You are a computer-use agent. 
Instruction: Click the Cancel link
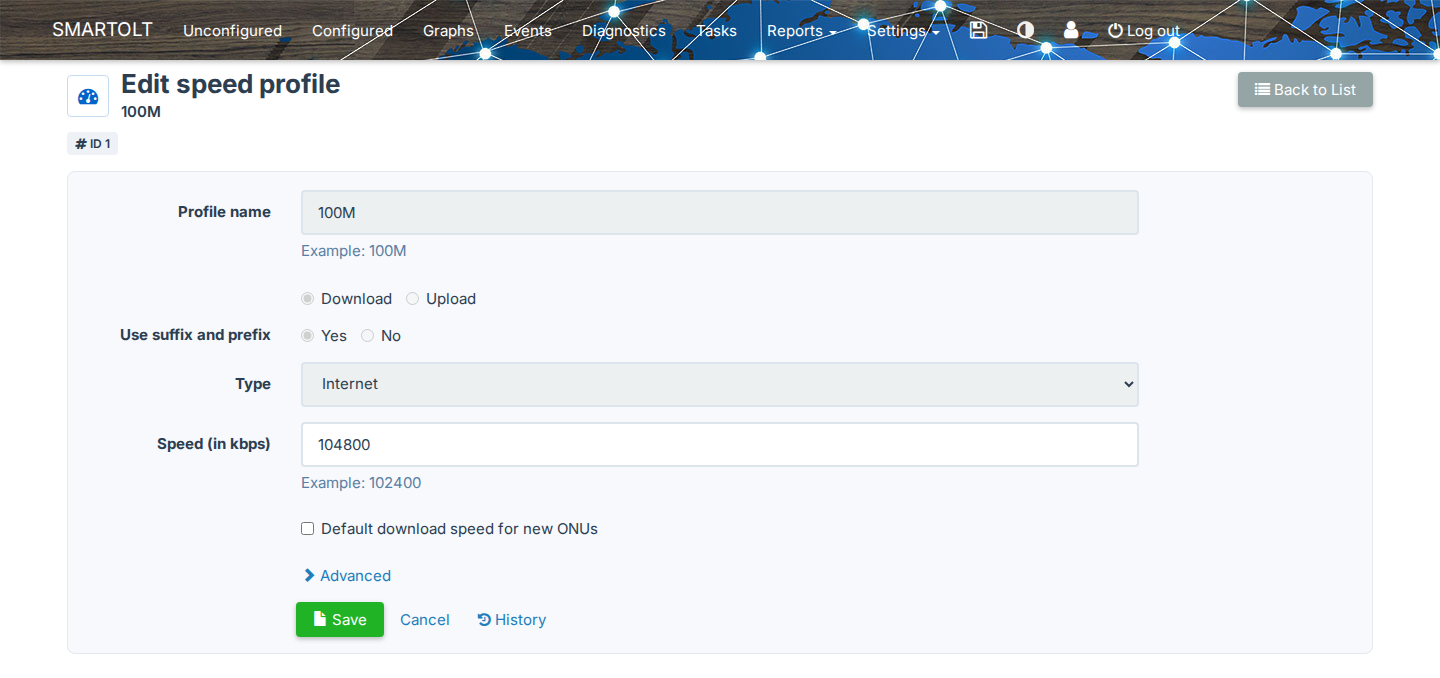click(x=425, y=620)
